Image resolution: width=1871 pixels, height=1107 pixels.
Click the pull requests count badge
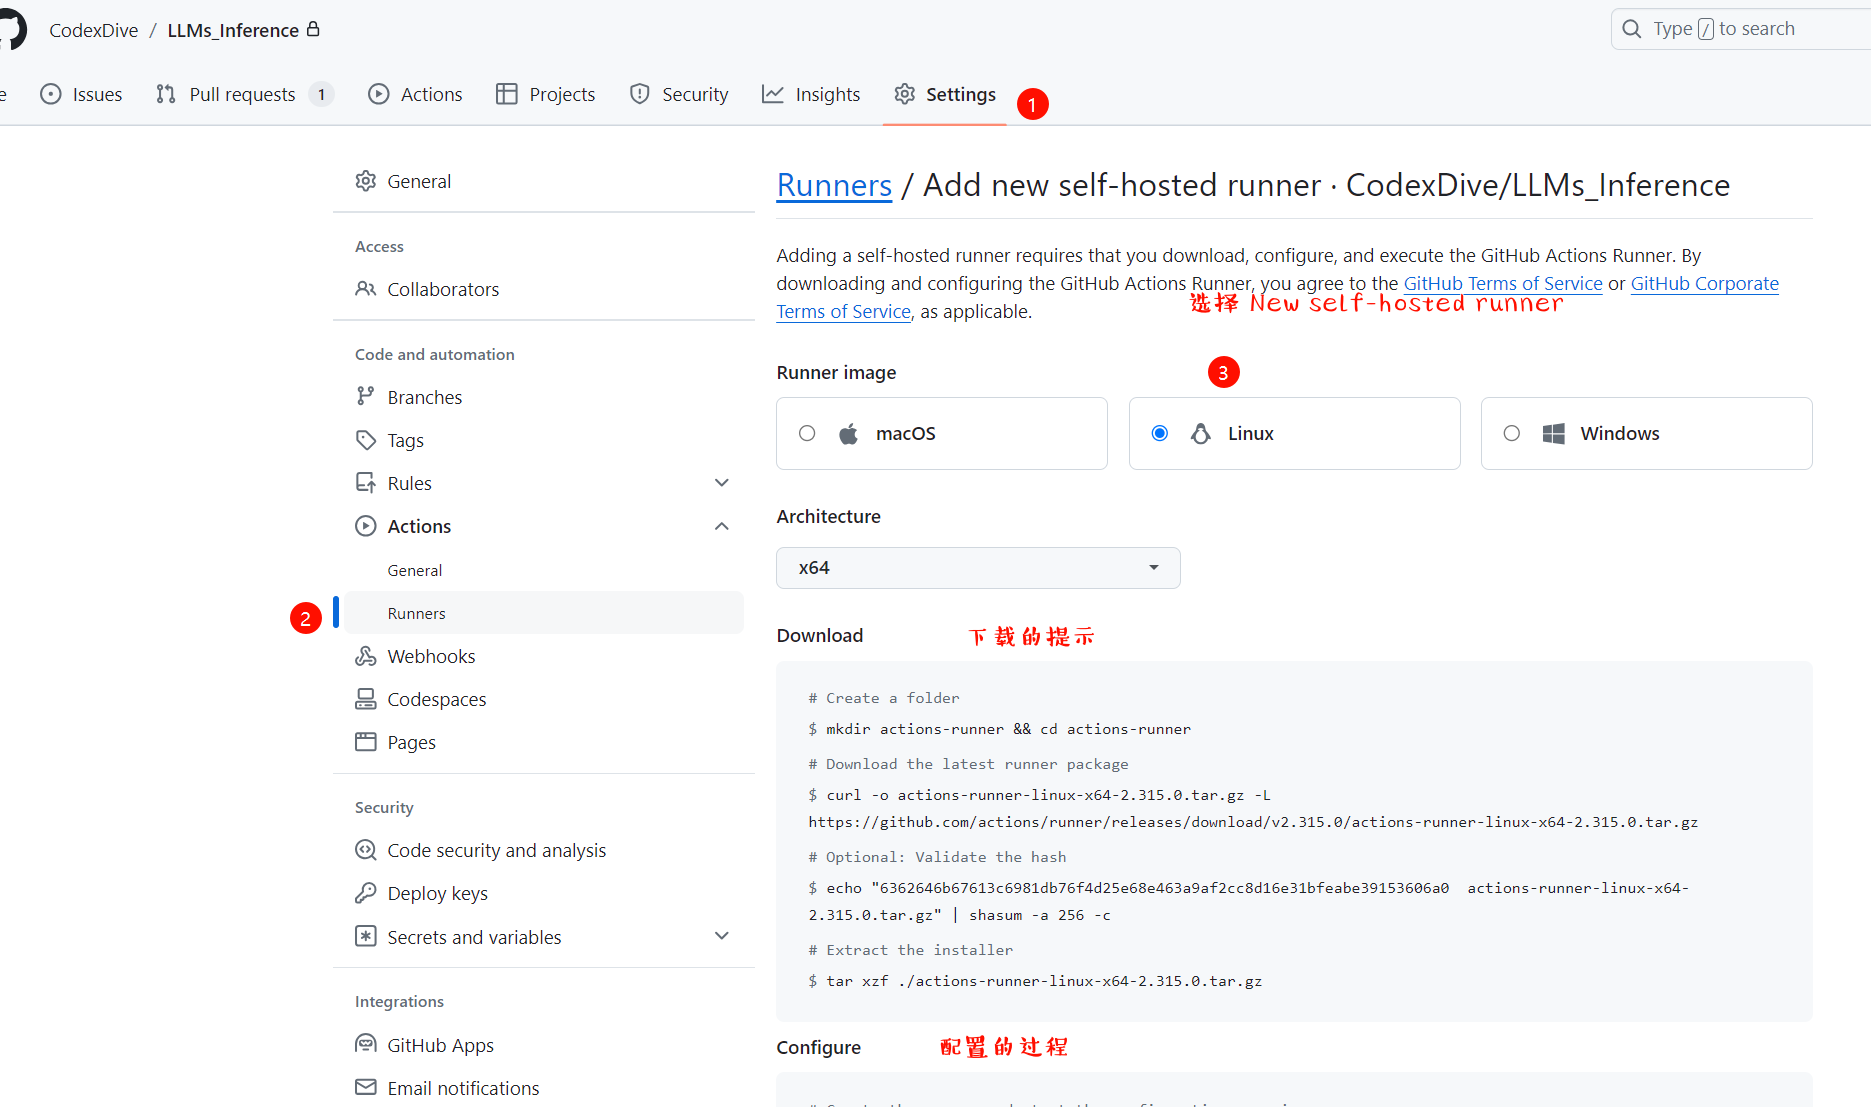tap(321, 94)
